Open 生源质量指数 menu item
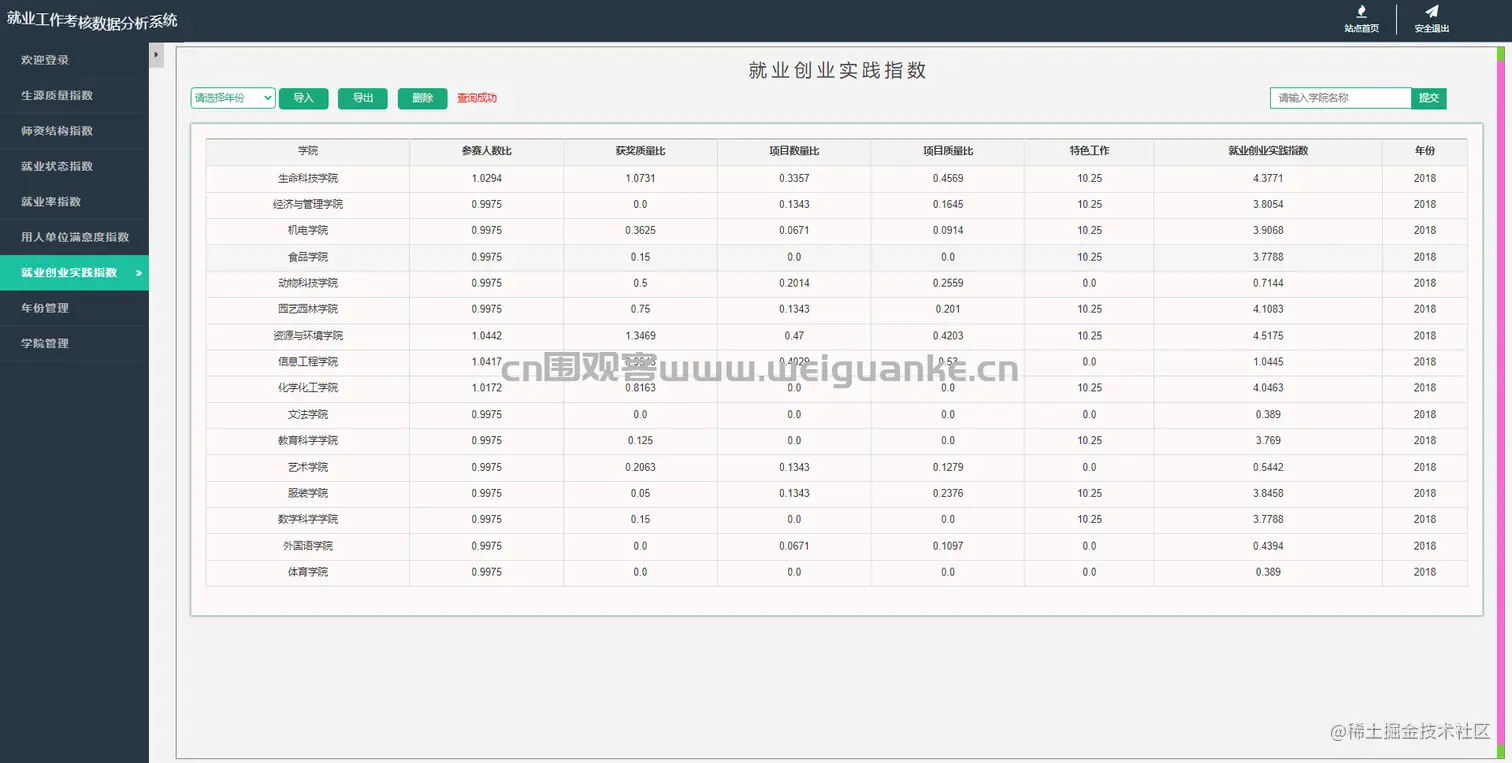The image size is (1512, 763). click(x=74, y=95)
